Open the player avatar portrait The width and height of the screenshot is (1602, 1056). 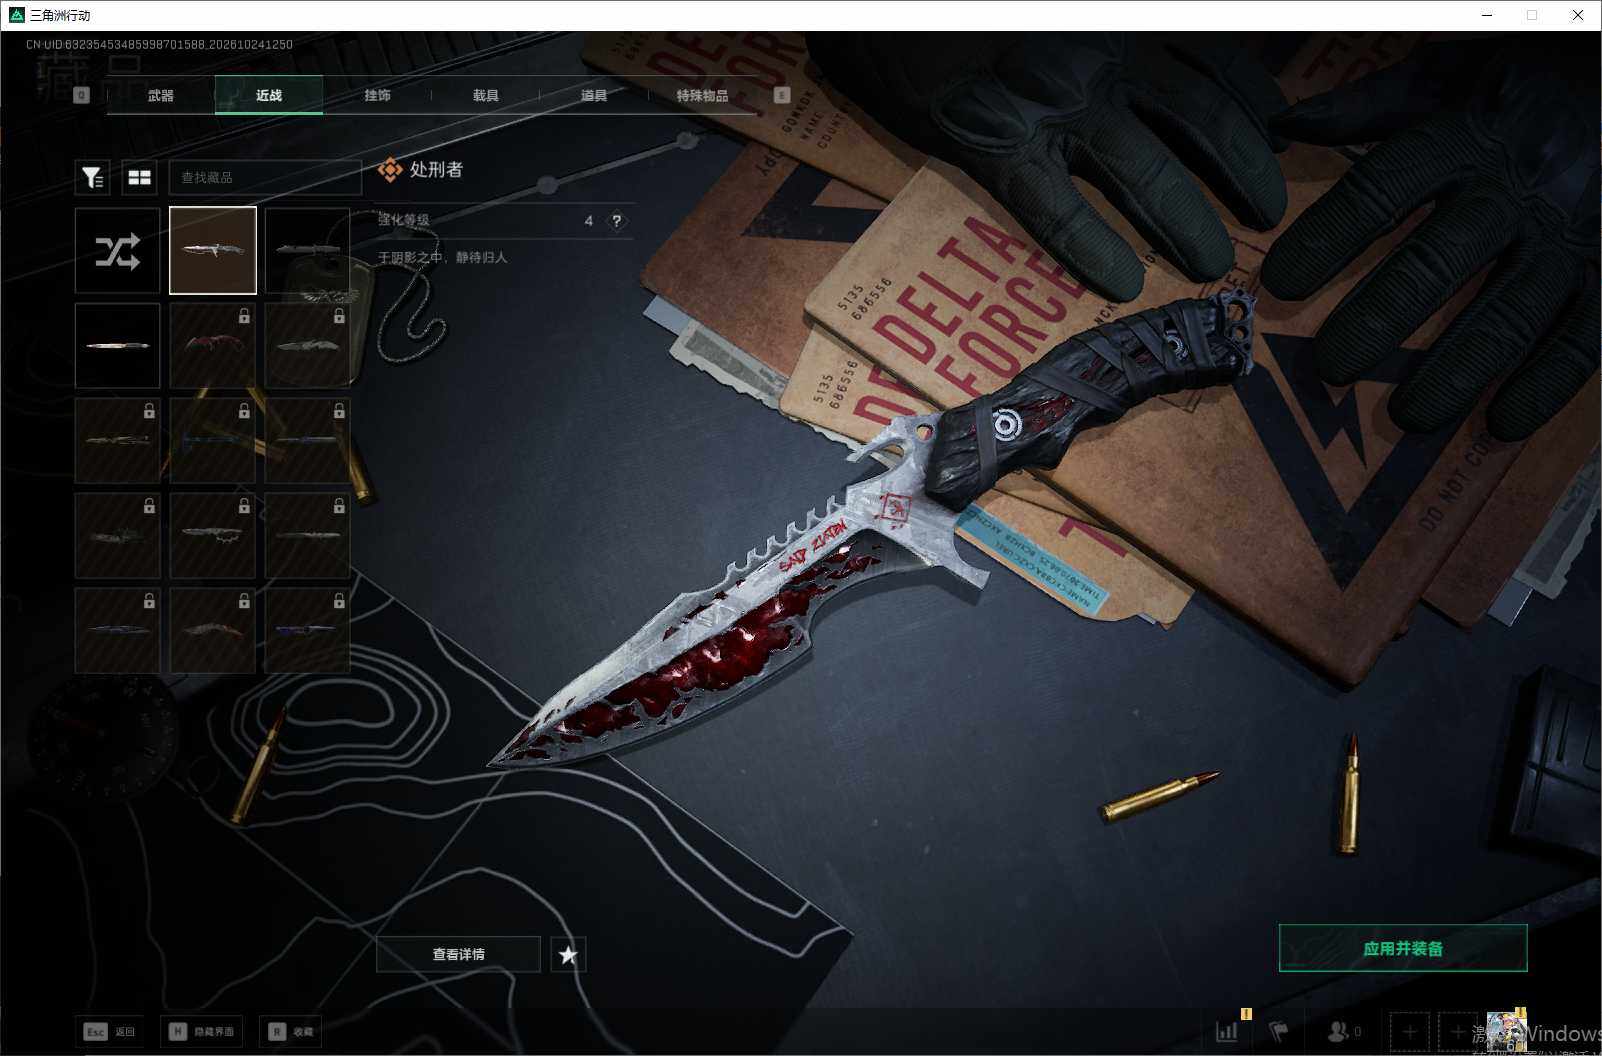click(x=1506, y=1031)
